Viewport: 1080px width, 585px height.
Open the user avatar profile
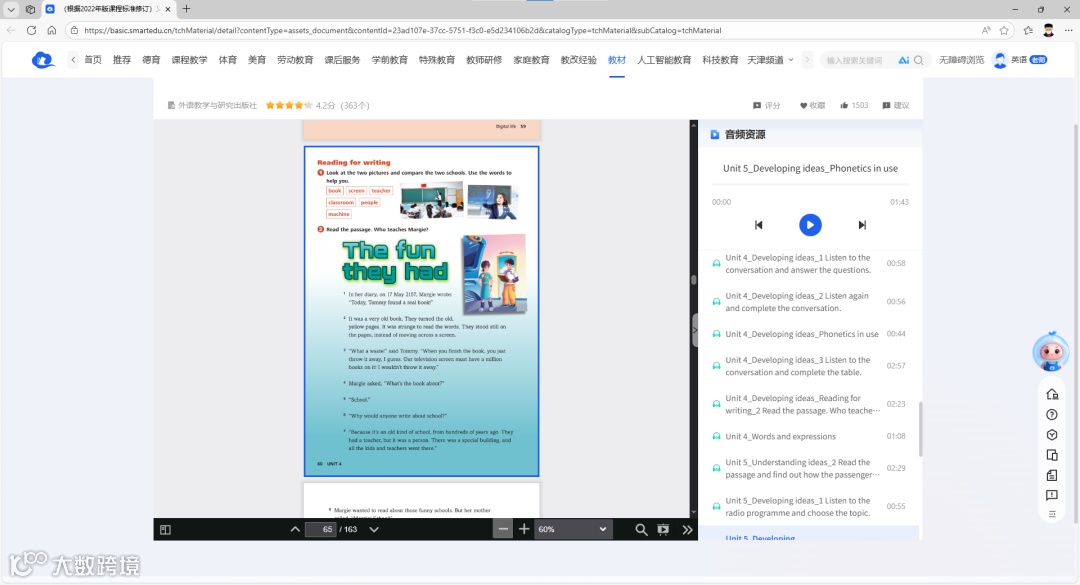pyautogui.click(x=1000, y=60)
